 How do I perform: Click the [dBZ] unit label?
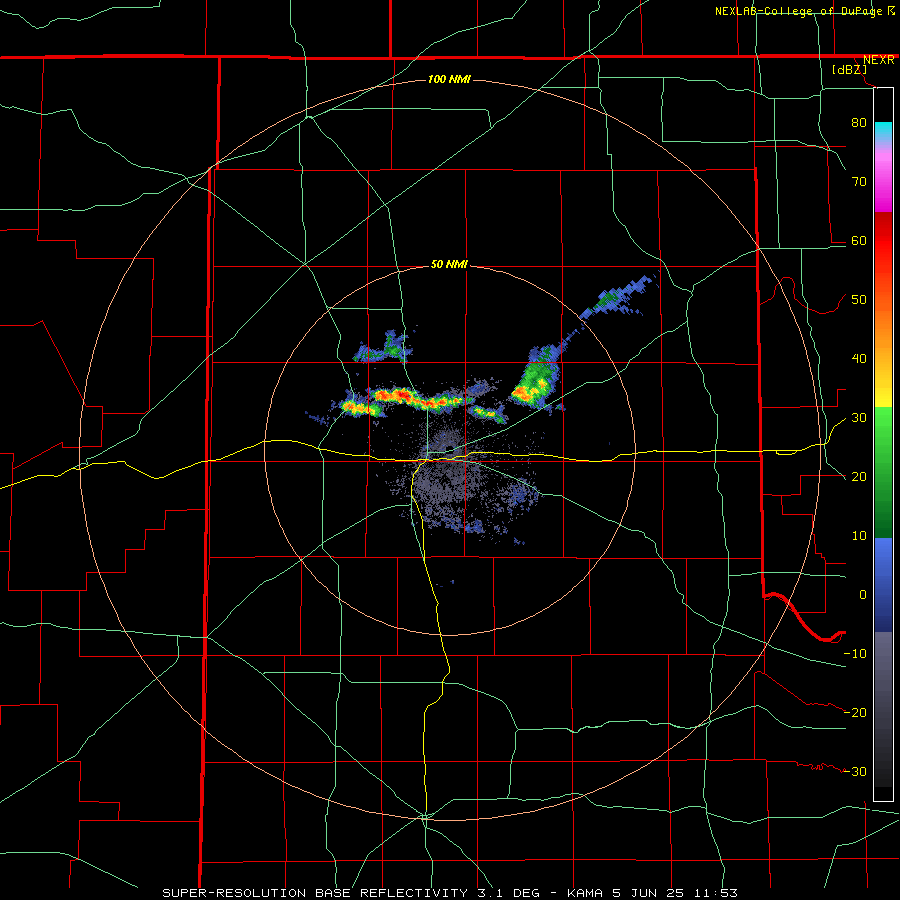click(849, 70)
